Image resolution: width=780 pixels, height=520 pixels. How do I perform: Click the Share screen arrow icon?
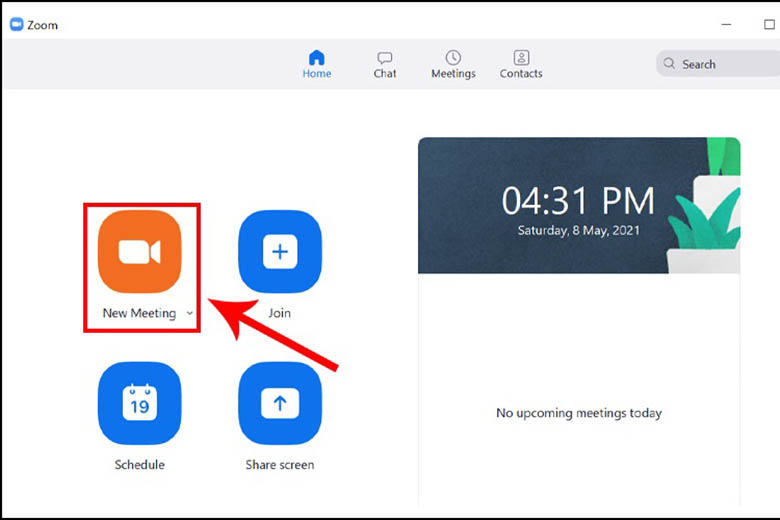point(280,403)
